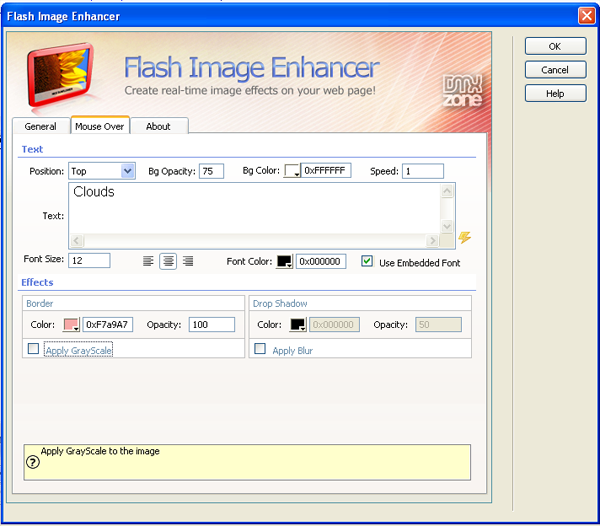
Task: Click the Drop Shadow Opacity field
Action: pyautogui.click(x=439, y=325)
